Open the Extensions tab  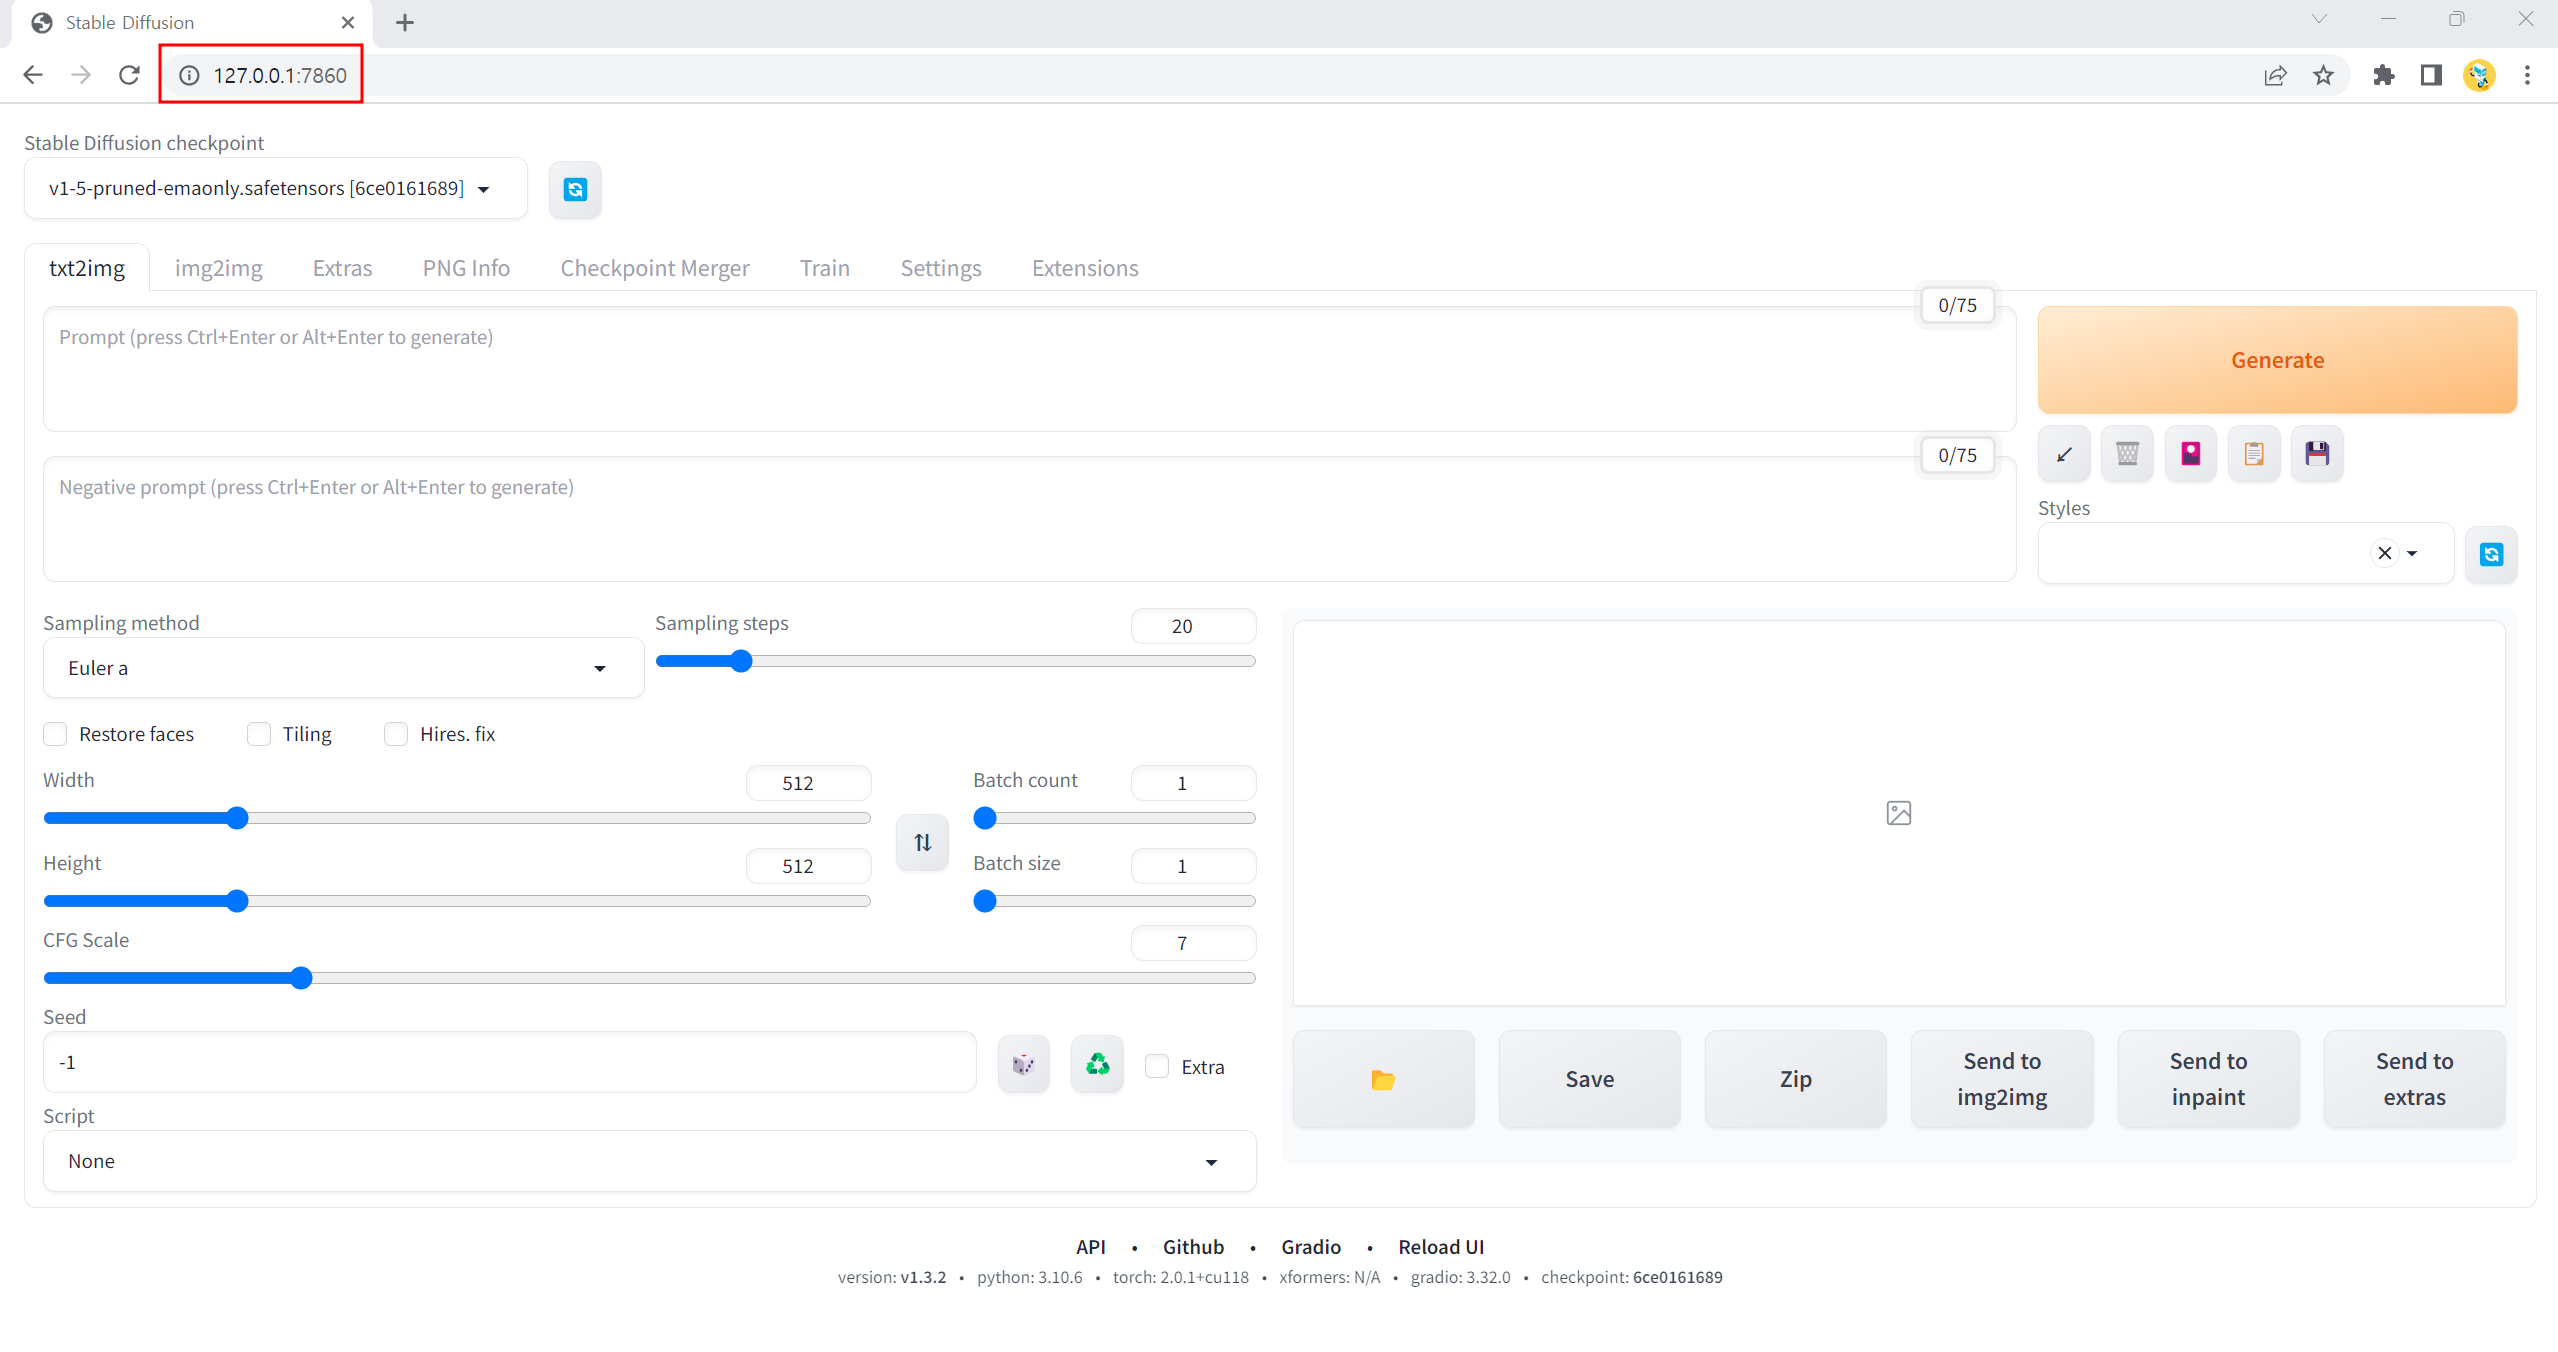(x=1085, y=268)
